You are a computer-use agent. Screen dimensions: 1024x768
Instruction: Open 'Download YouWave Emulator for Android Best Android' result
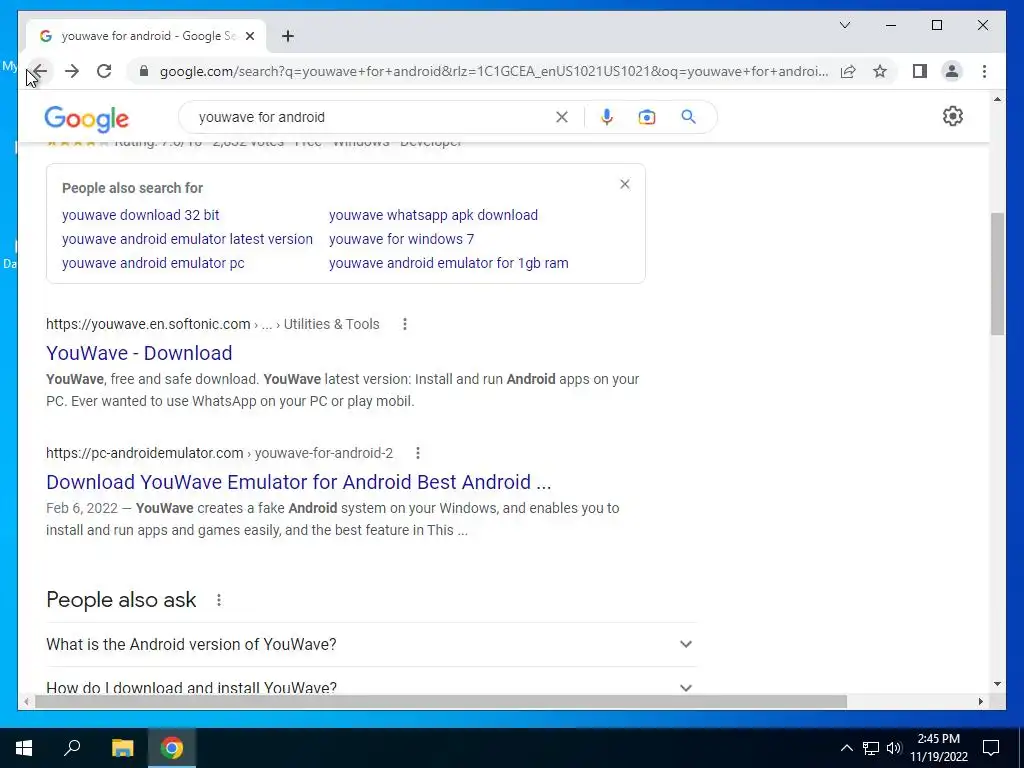click(x=298, y=482)
